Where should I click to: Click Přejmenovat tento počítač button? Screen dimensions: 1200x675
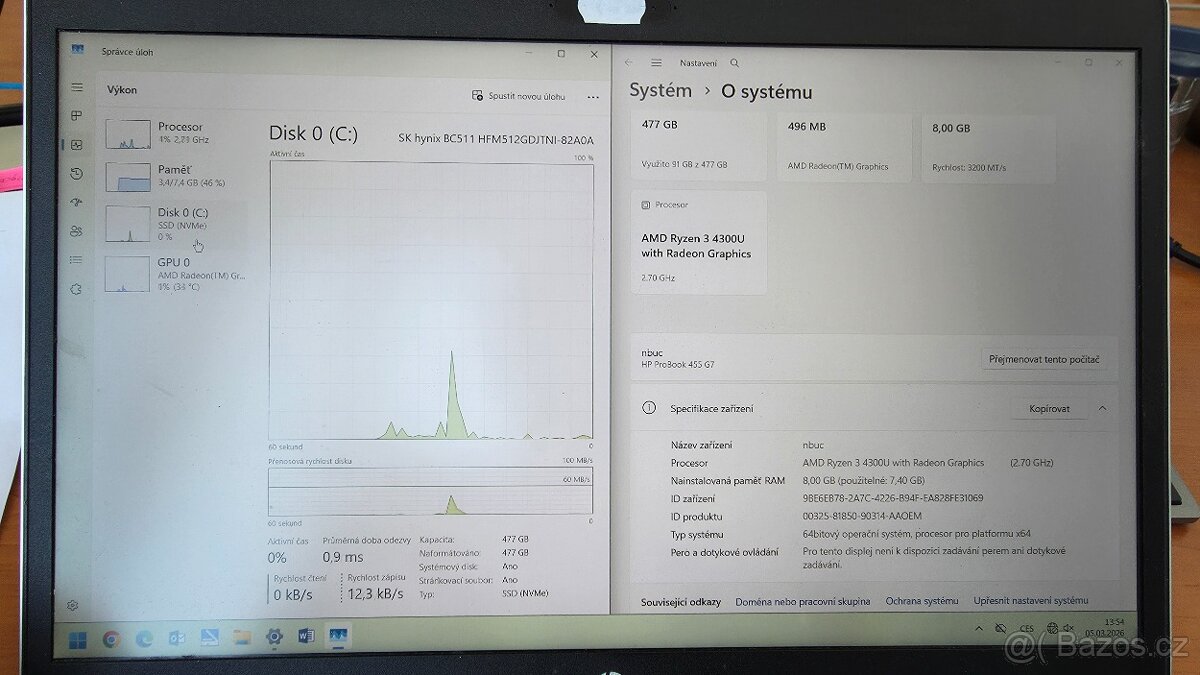coord(1046,359)
